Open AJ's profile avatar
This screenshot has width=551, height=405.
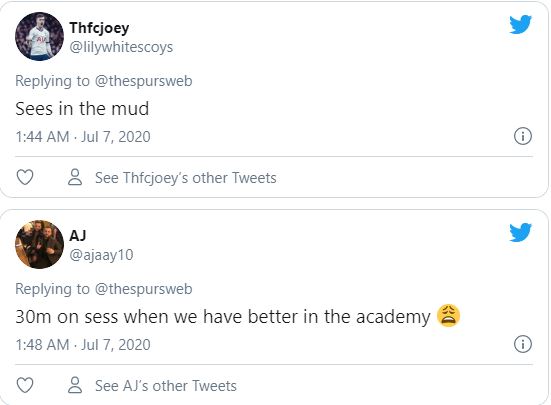[x=39, y=244]
